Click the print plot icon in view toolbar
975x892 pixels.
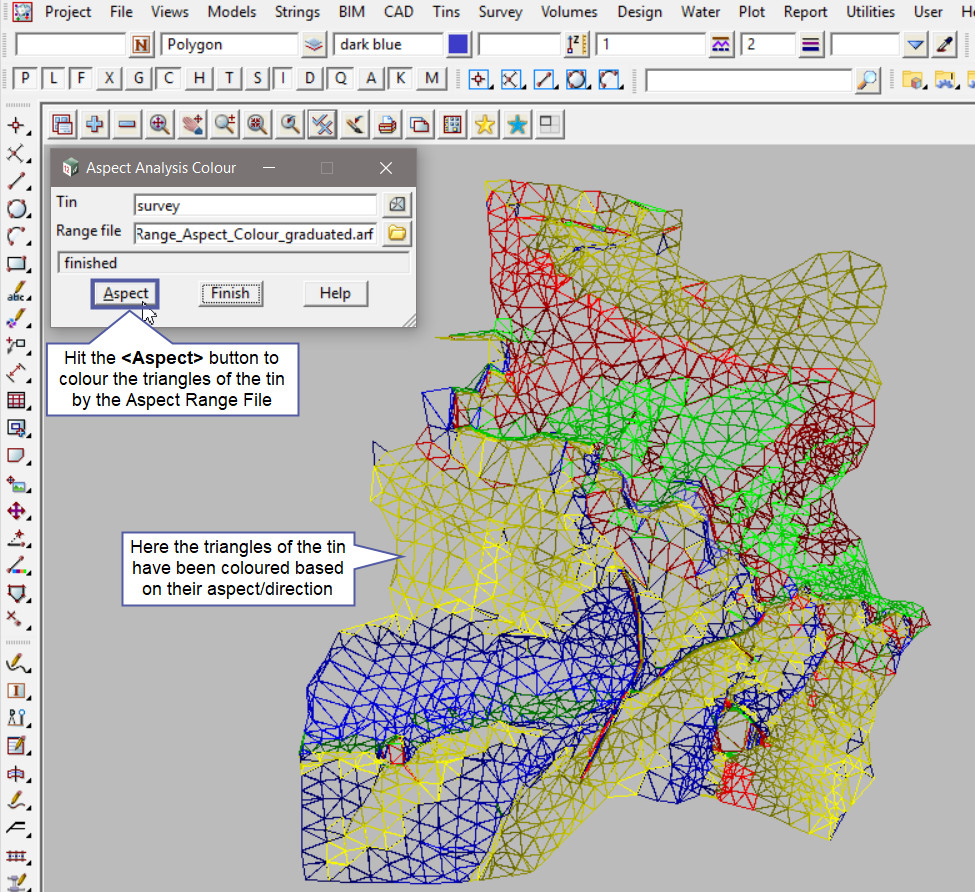coord(388,125)
